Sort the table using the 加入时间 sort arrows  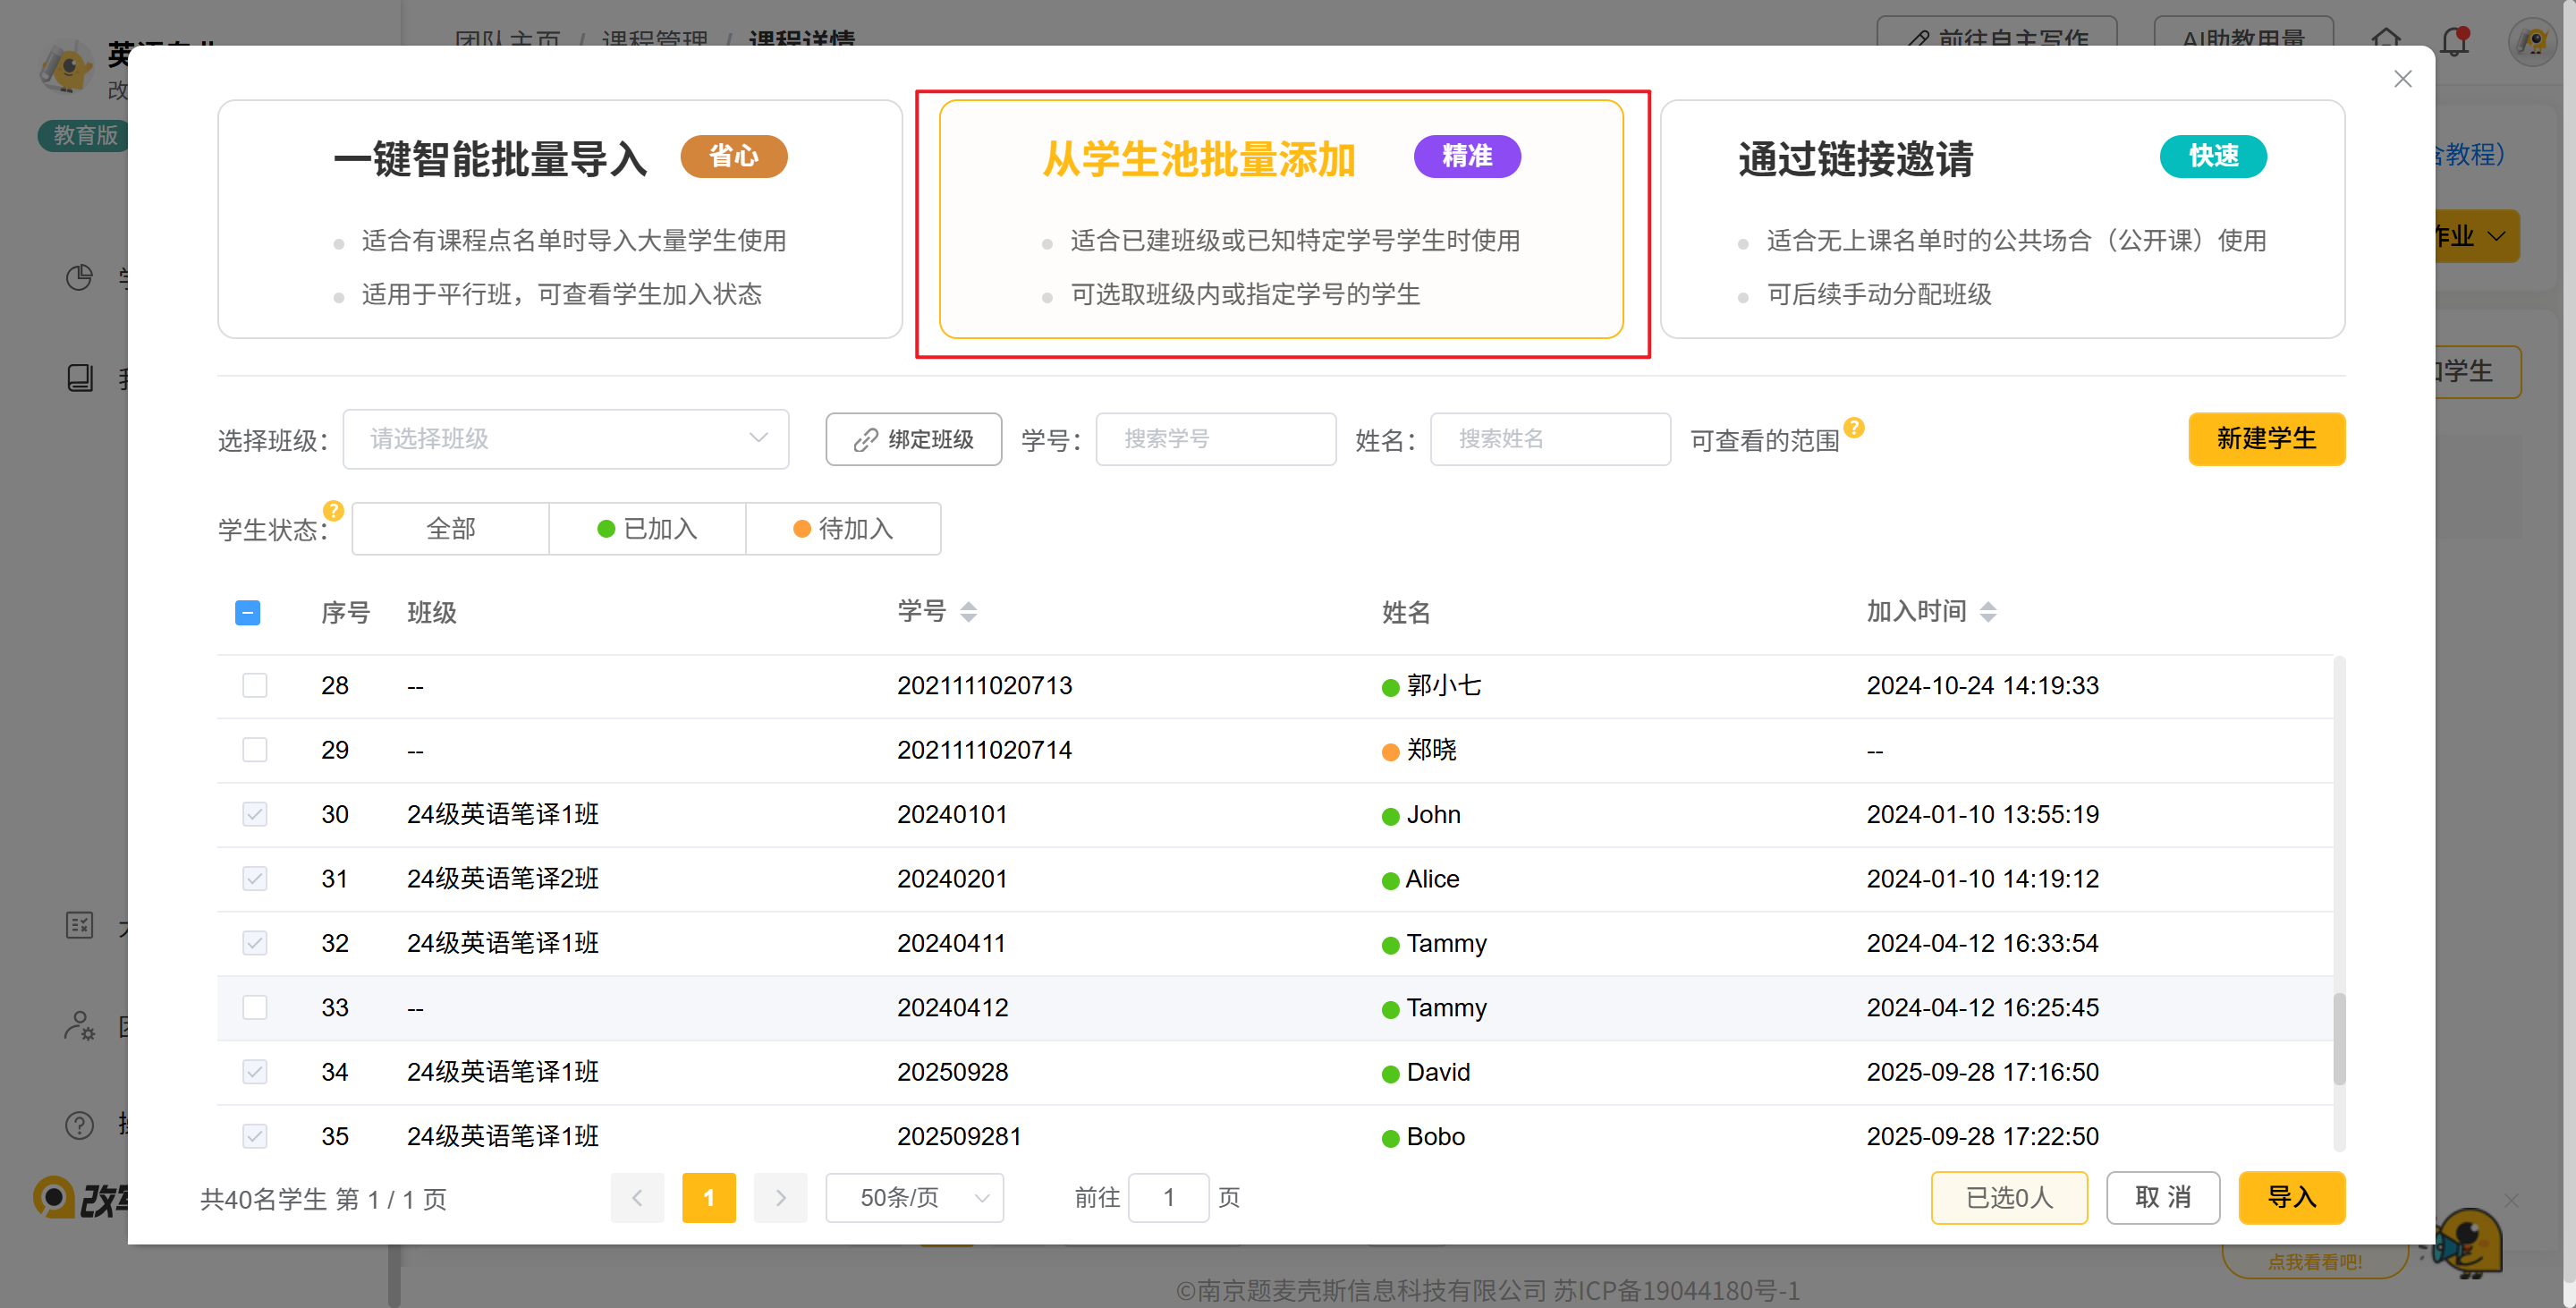click(x=1988, y=611)
